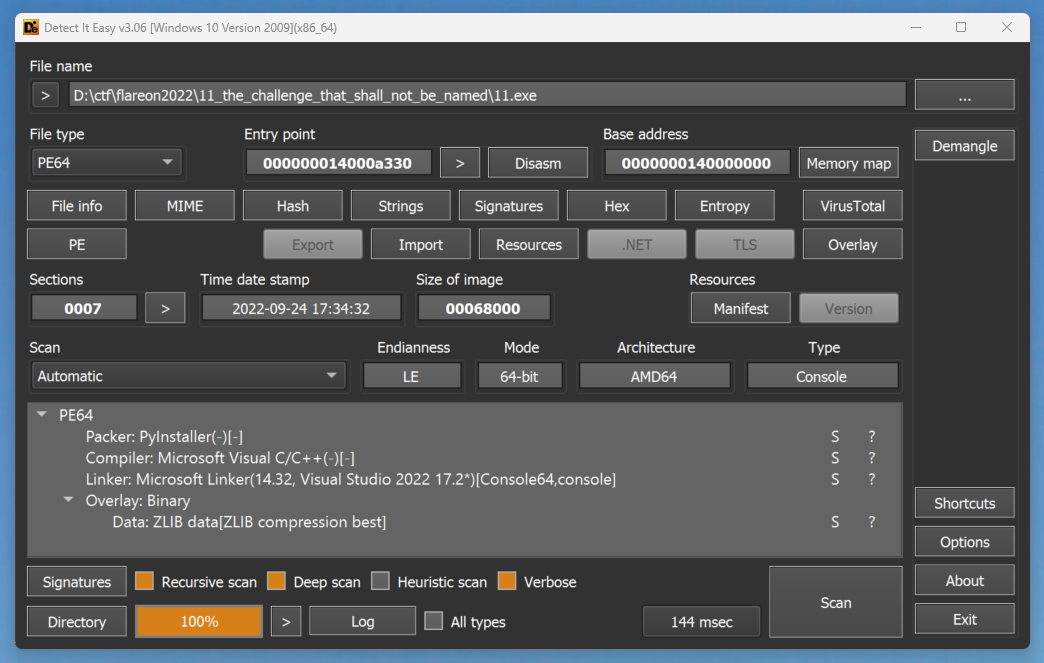The width and height of the screenshot is (1044, 663).
Task: Click the question mark on the Linker row
Action: 871,480
